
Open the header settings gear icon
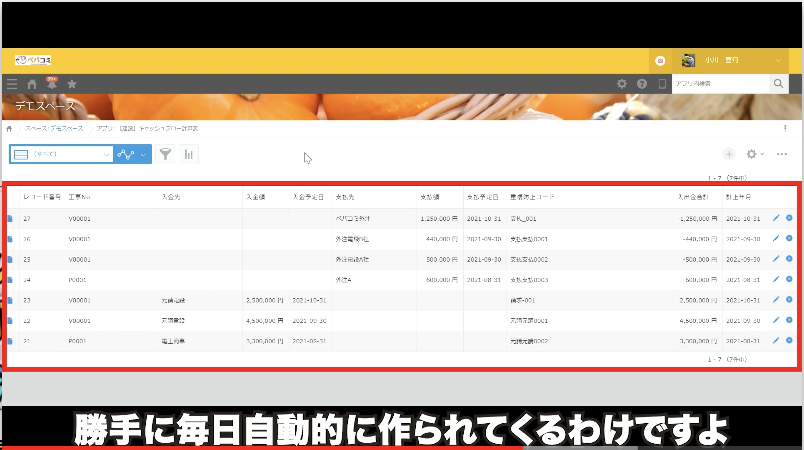(x=622, y=84)
